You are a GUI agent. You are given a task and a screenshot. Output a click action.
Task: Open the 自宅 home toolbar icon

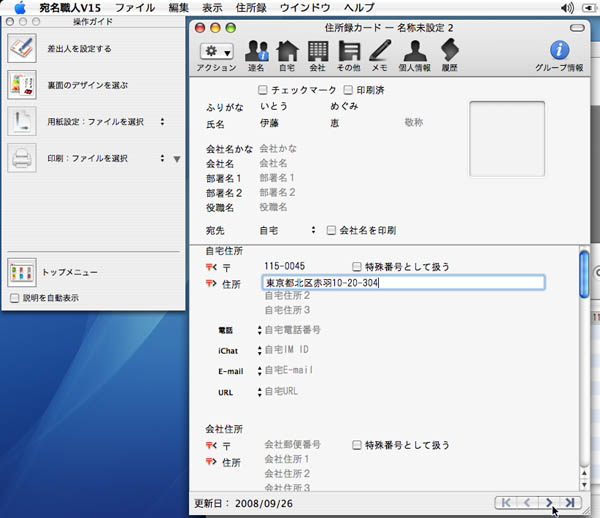pos(287,52)
